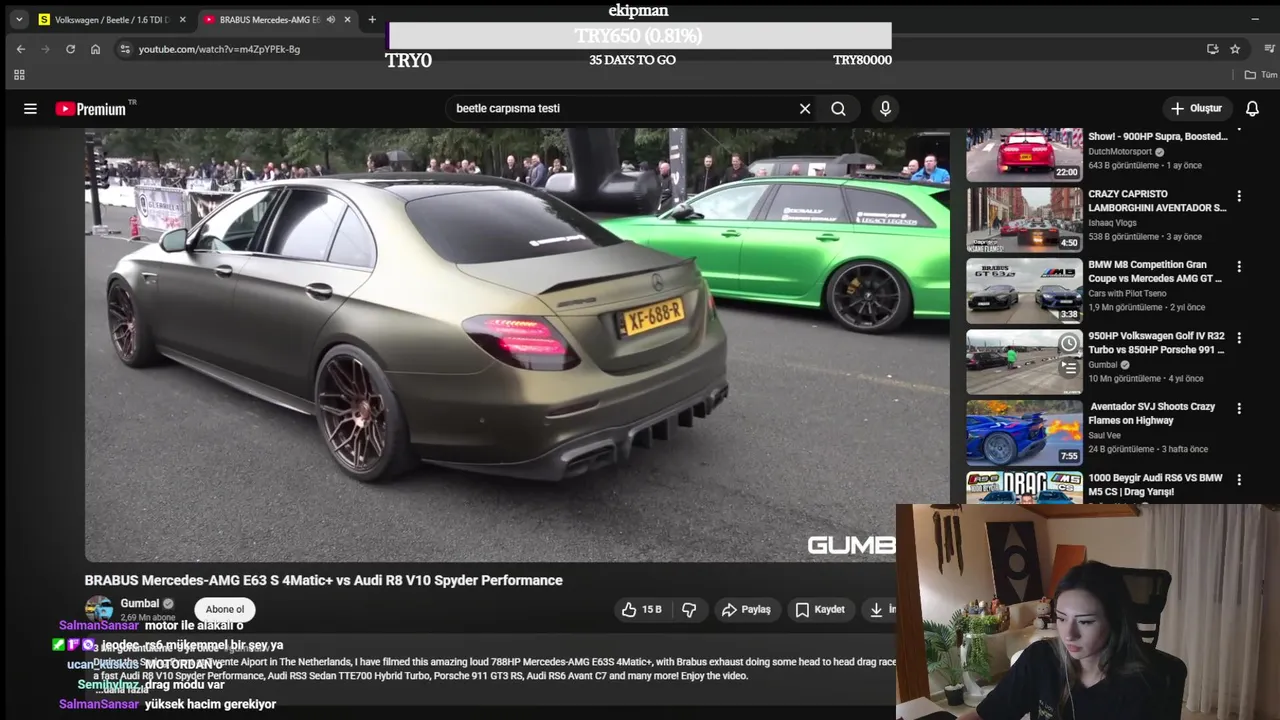The width and height of the screenshot is (1280, 720).
Task: Like the video (15 B)
Action: (x=641, y=609)
